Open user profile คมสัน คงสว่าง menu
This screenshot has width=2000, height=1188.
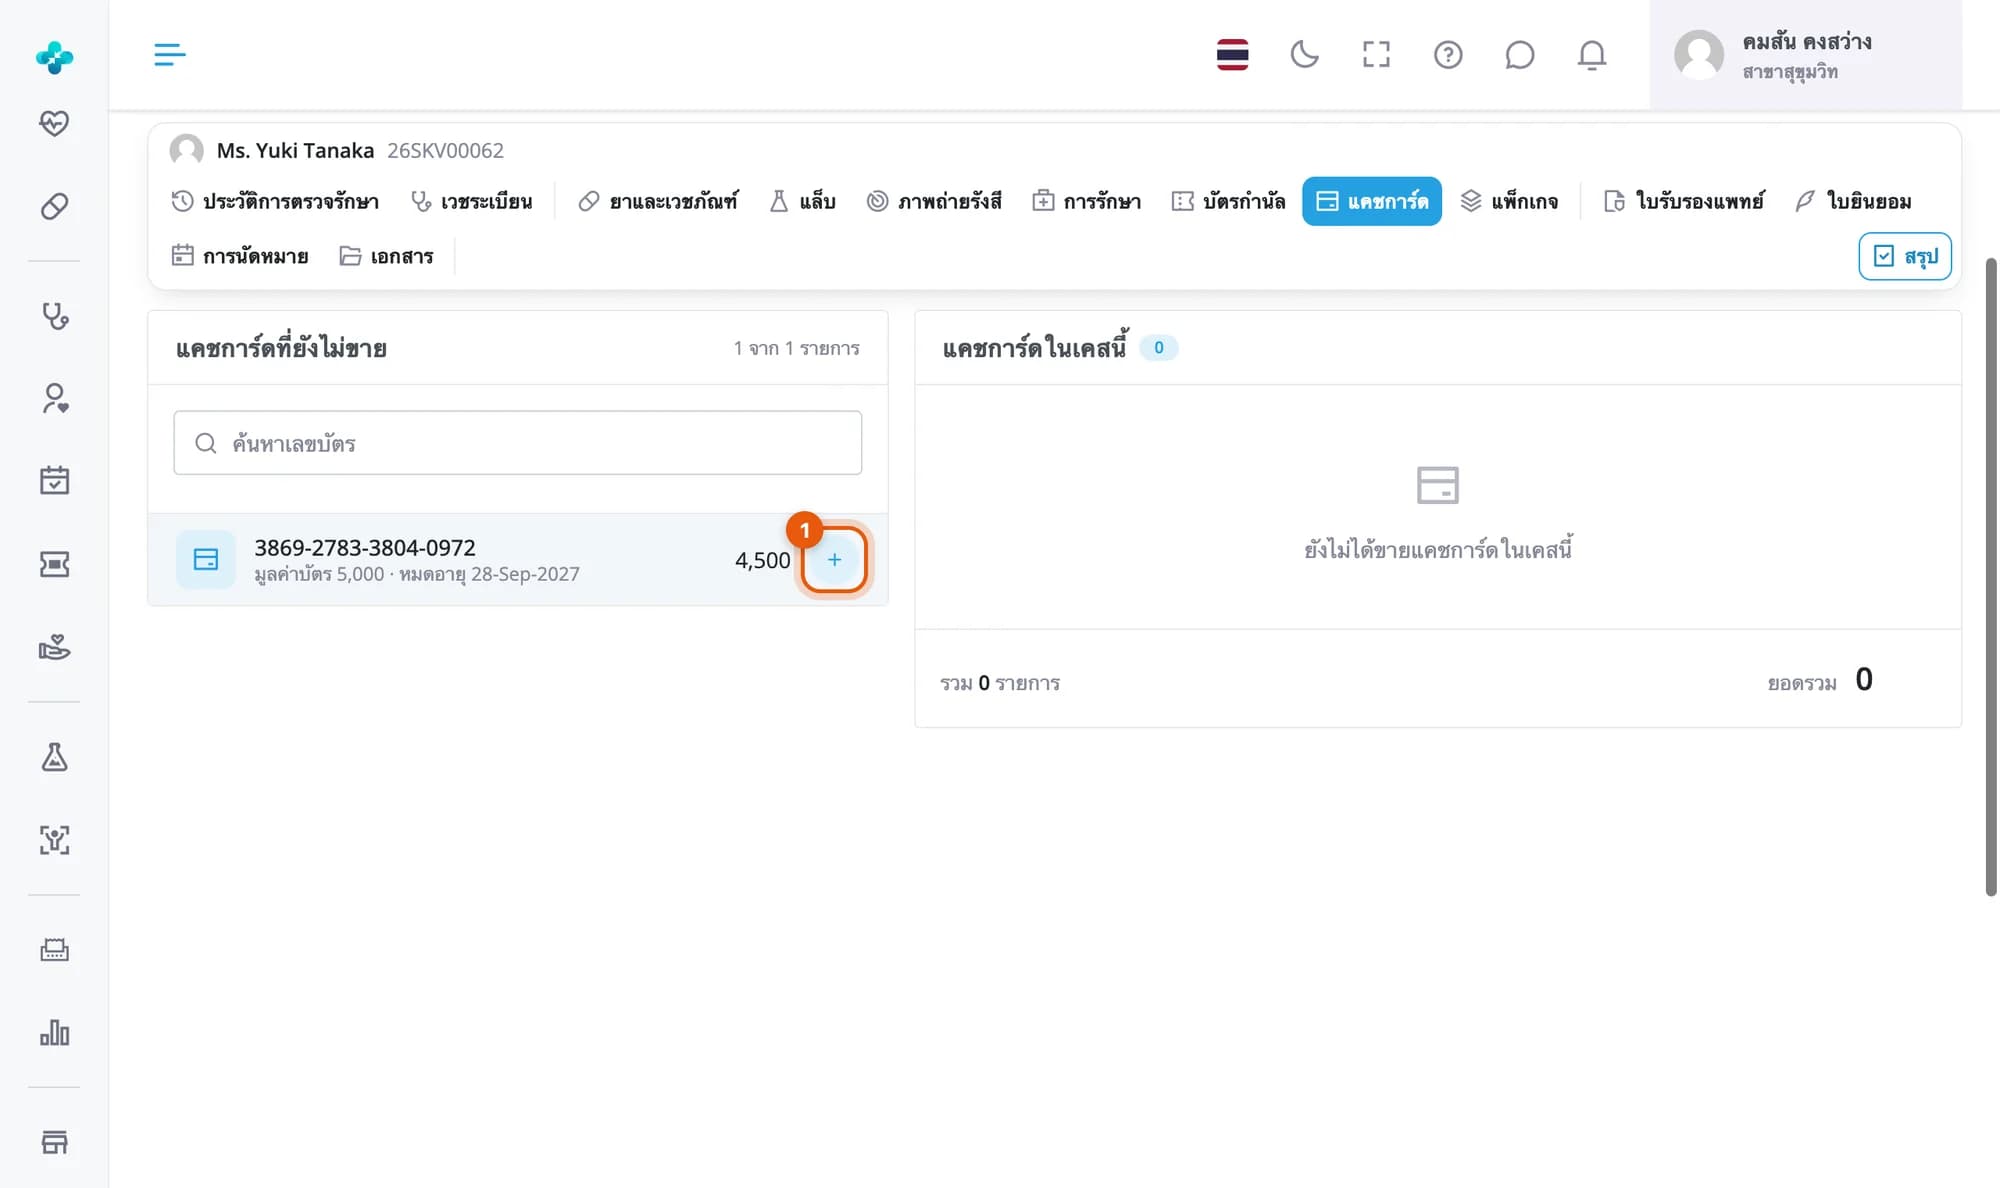coord(1805,54)
